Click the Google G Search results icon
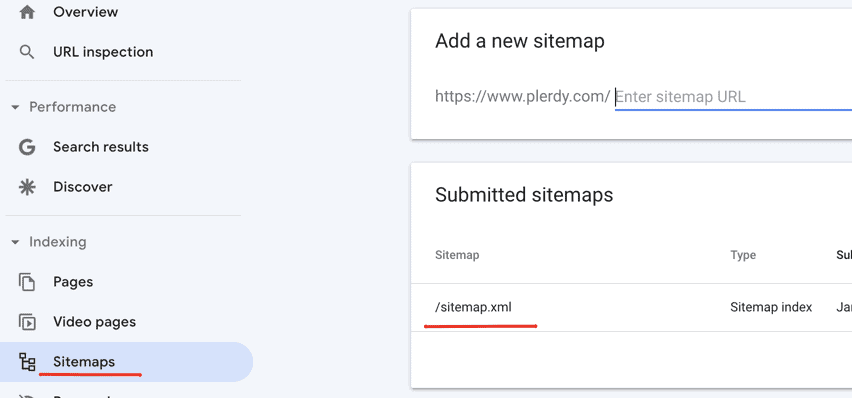The height and width of the screenshot is (398, 852). click(27, 147)
